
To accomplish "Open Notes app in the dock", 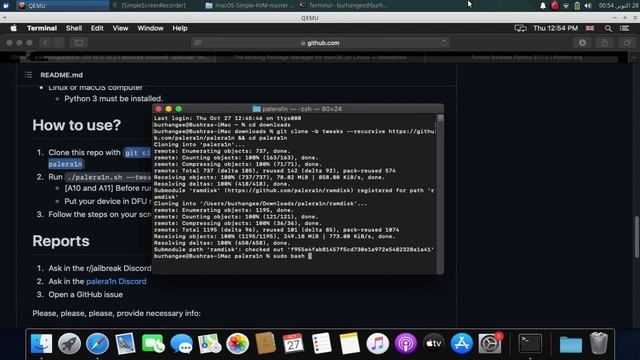I will 349,343.
